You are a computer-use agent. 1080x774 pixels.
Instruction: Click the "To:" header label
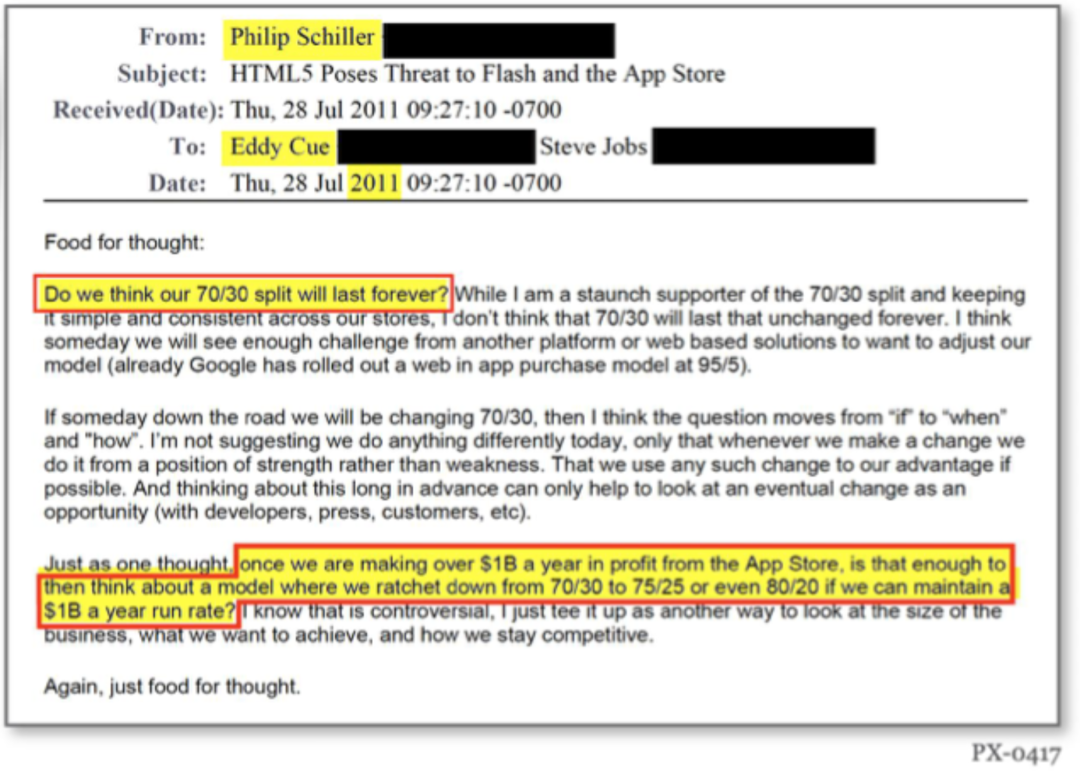point(188,147)
